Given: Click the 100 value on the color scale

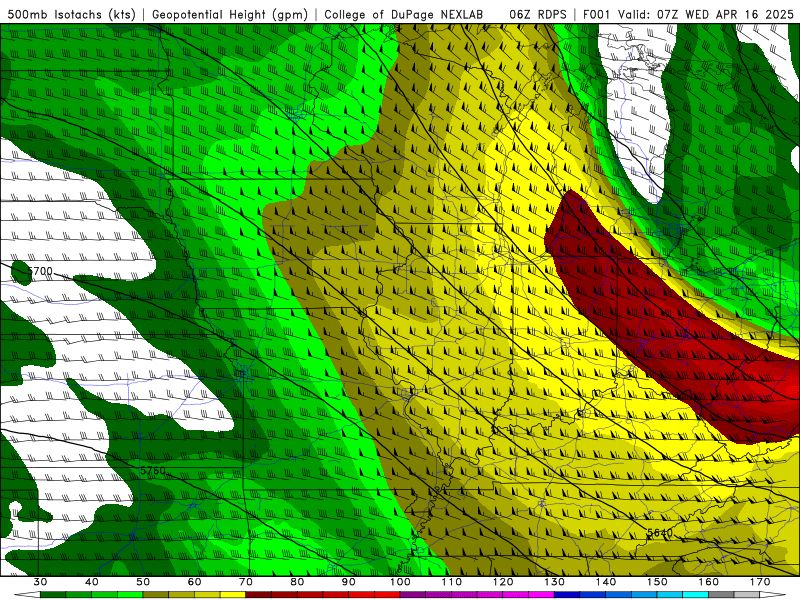Looking at the screenshot, I should point(400,582).
